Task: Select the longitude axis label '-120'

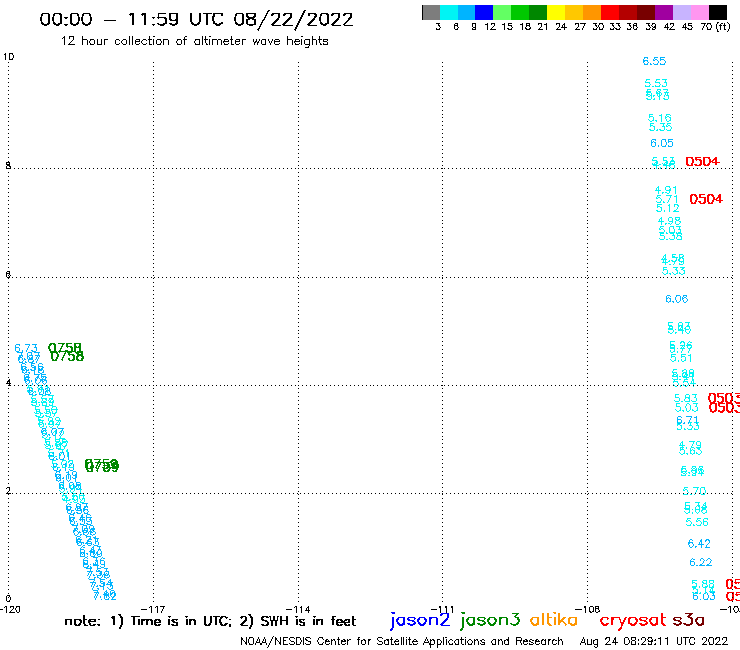Action: point(10,609)
